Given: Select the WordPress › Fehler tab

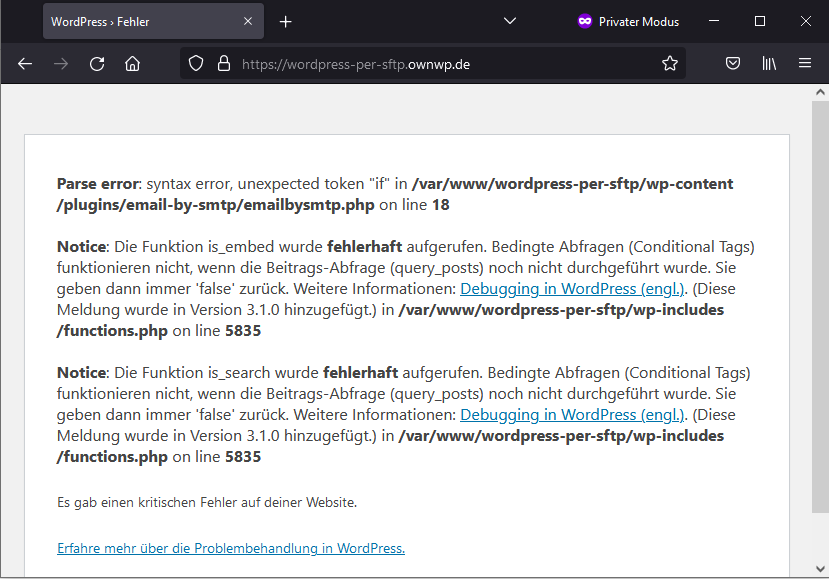Looking at the screenshot, I should [x=153, y=21].
